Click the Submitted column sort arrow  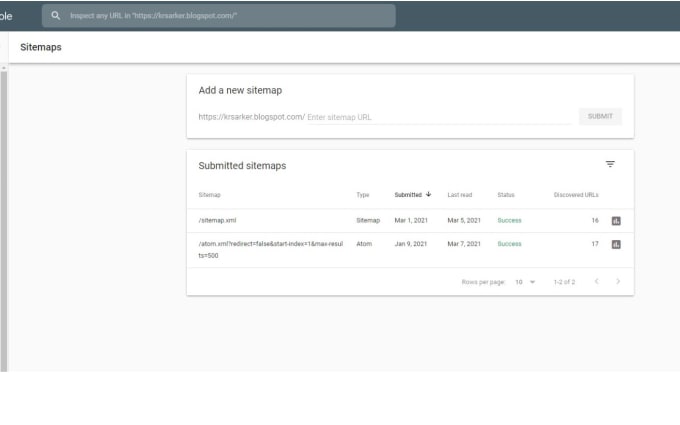click(x=428, y=194)
